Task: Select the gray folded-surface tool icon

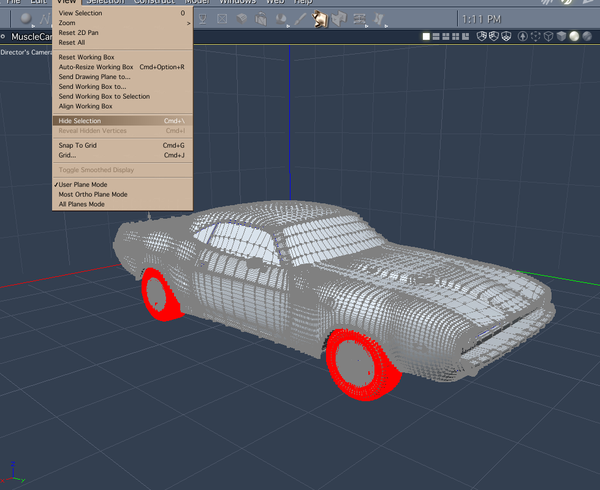Action: tap(339, 19)
